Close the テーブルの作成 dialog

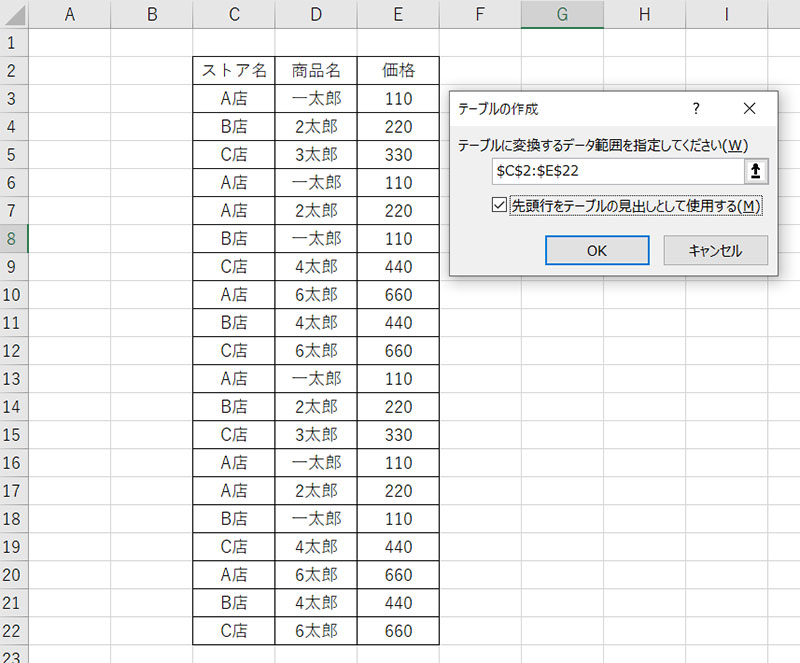[750, 108]
